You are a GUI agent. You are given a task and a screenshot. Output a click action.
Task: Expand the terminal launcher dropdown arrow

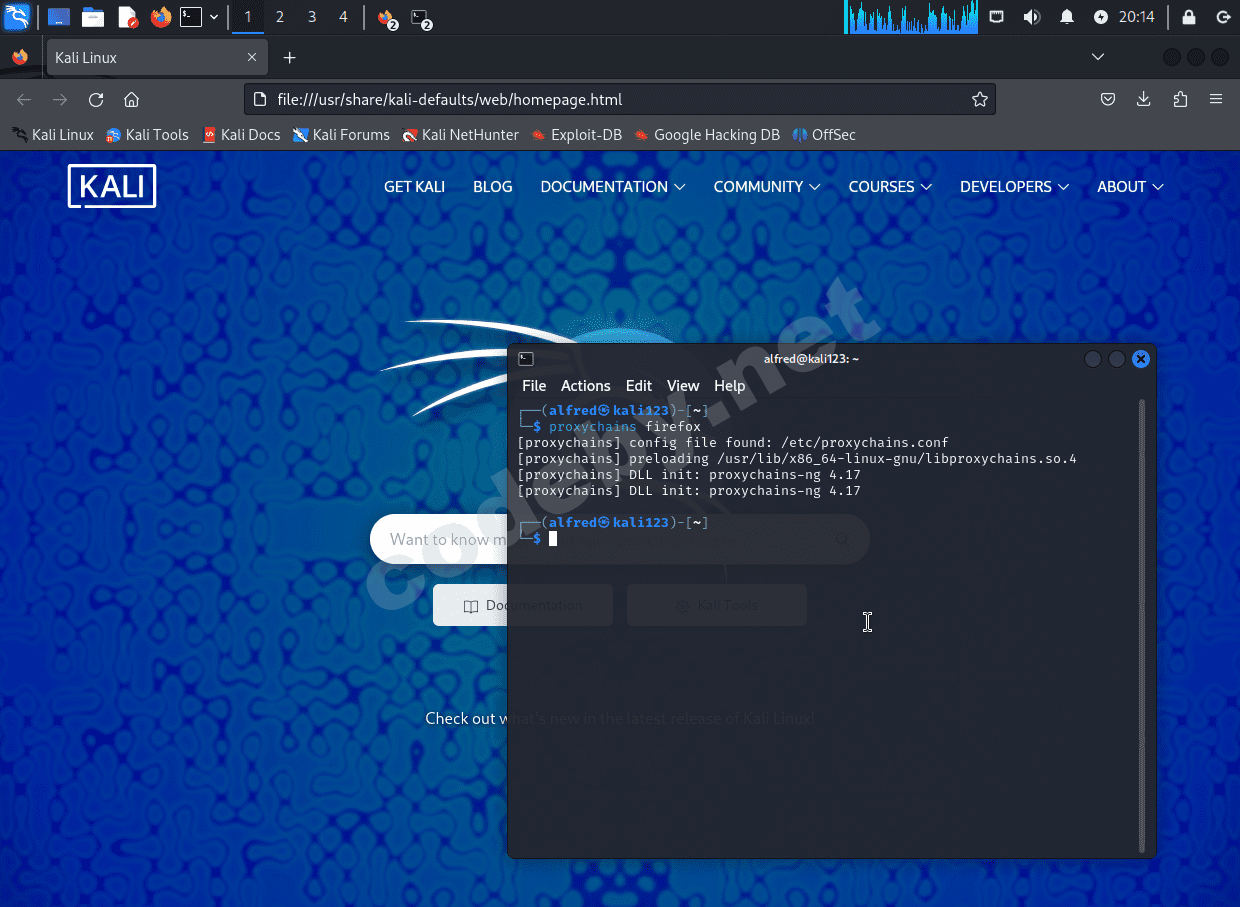click(x=214, y=17)
